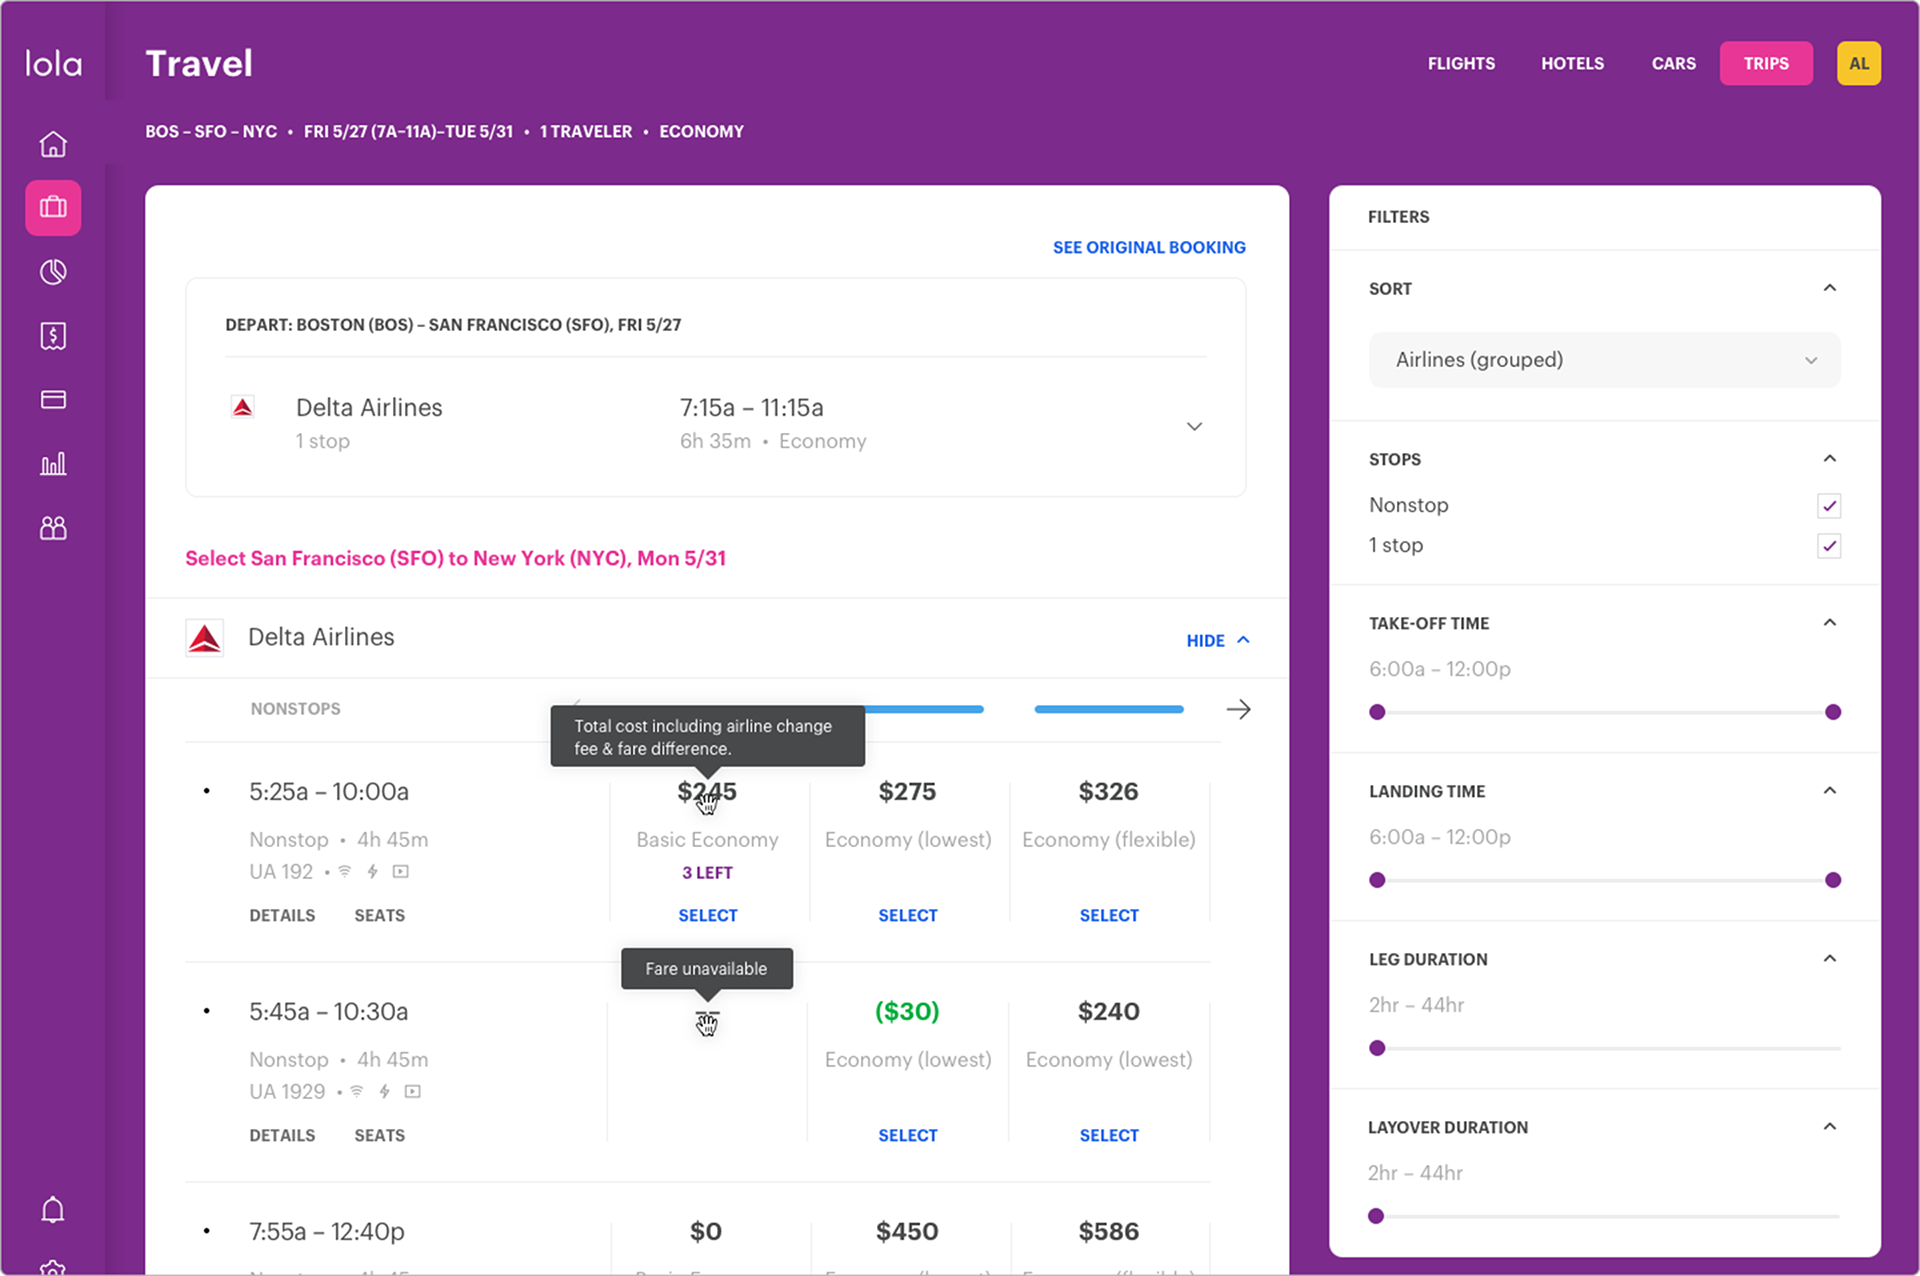This screenshot has width=1920, height=1276.
Task: Open the Flights tab
Action: coord(1460,64)
